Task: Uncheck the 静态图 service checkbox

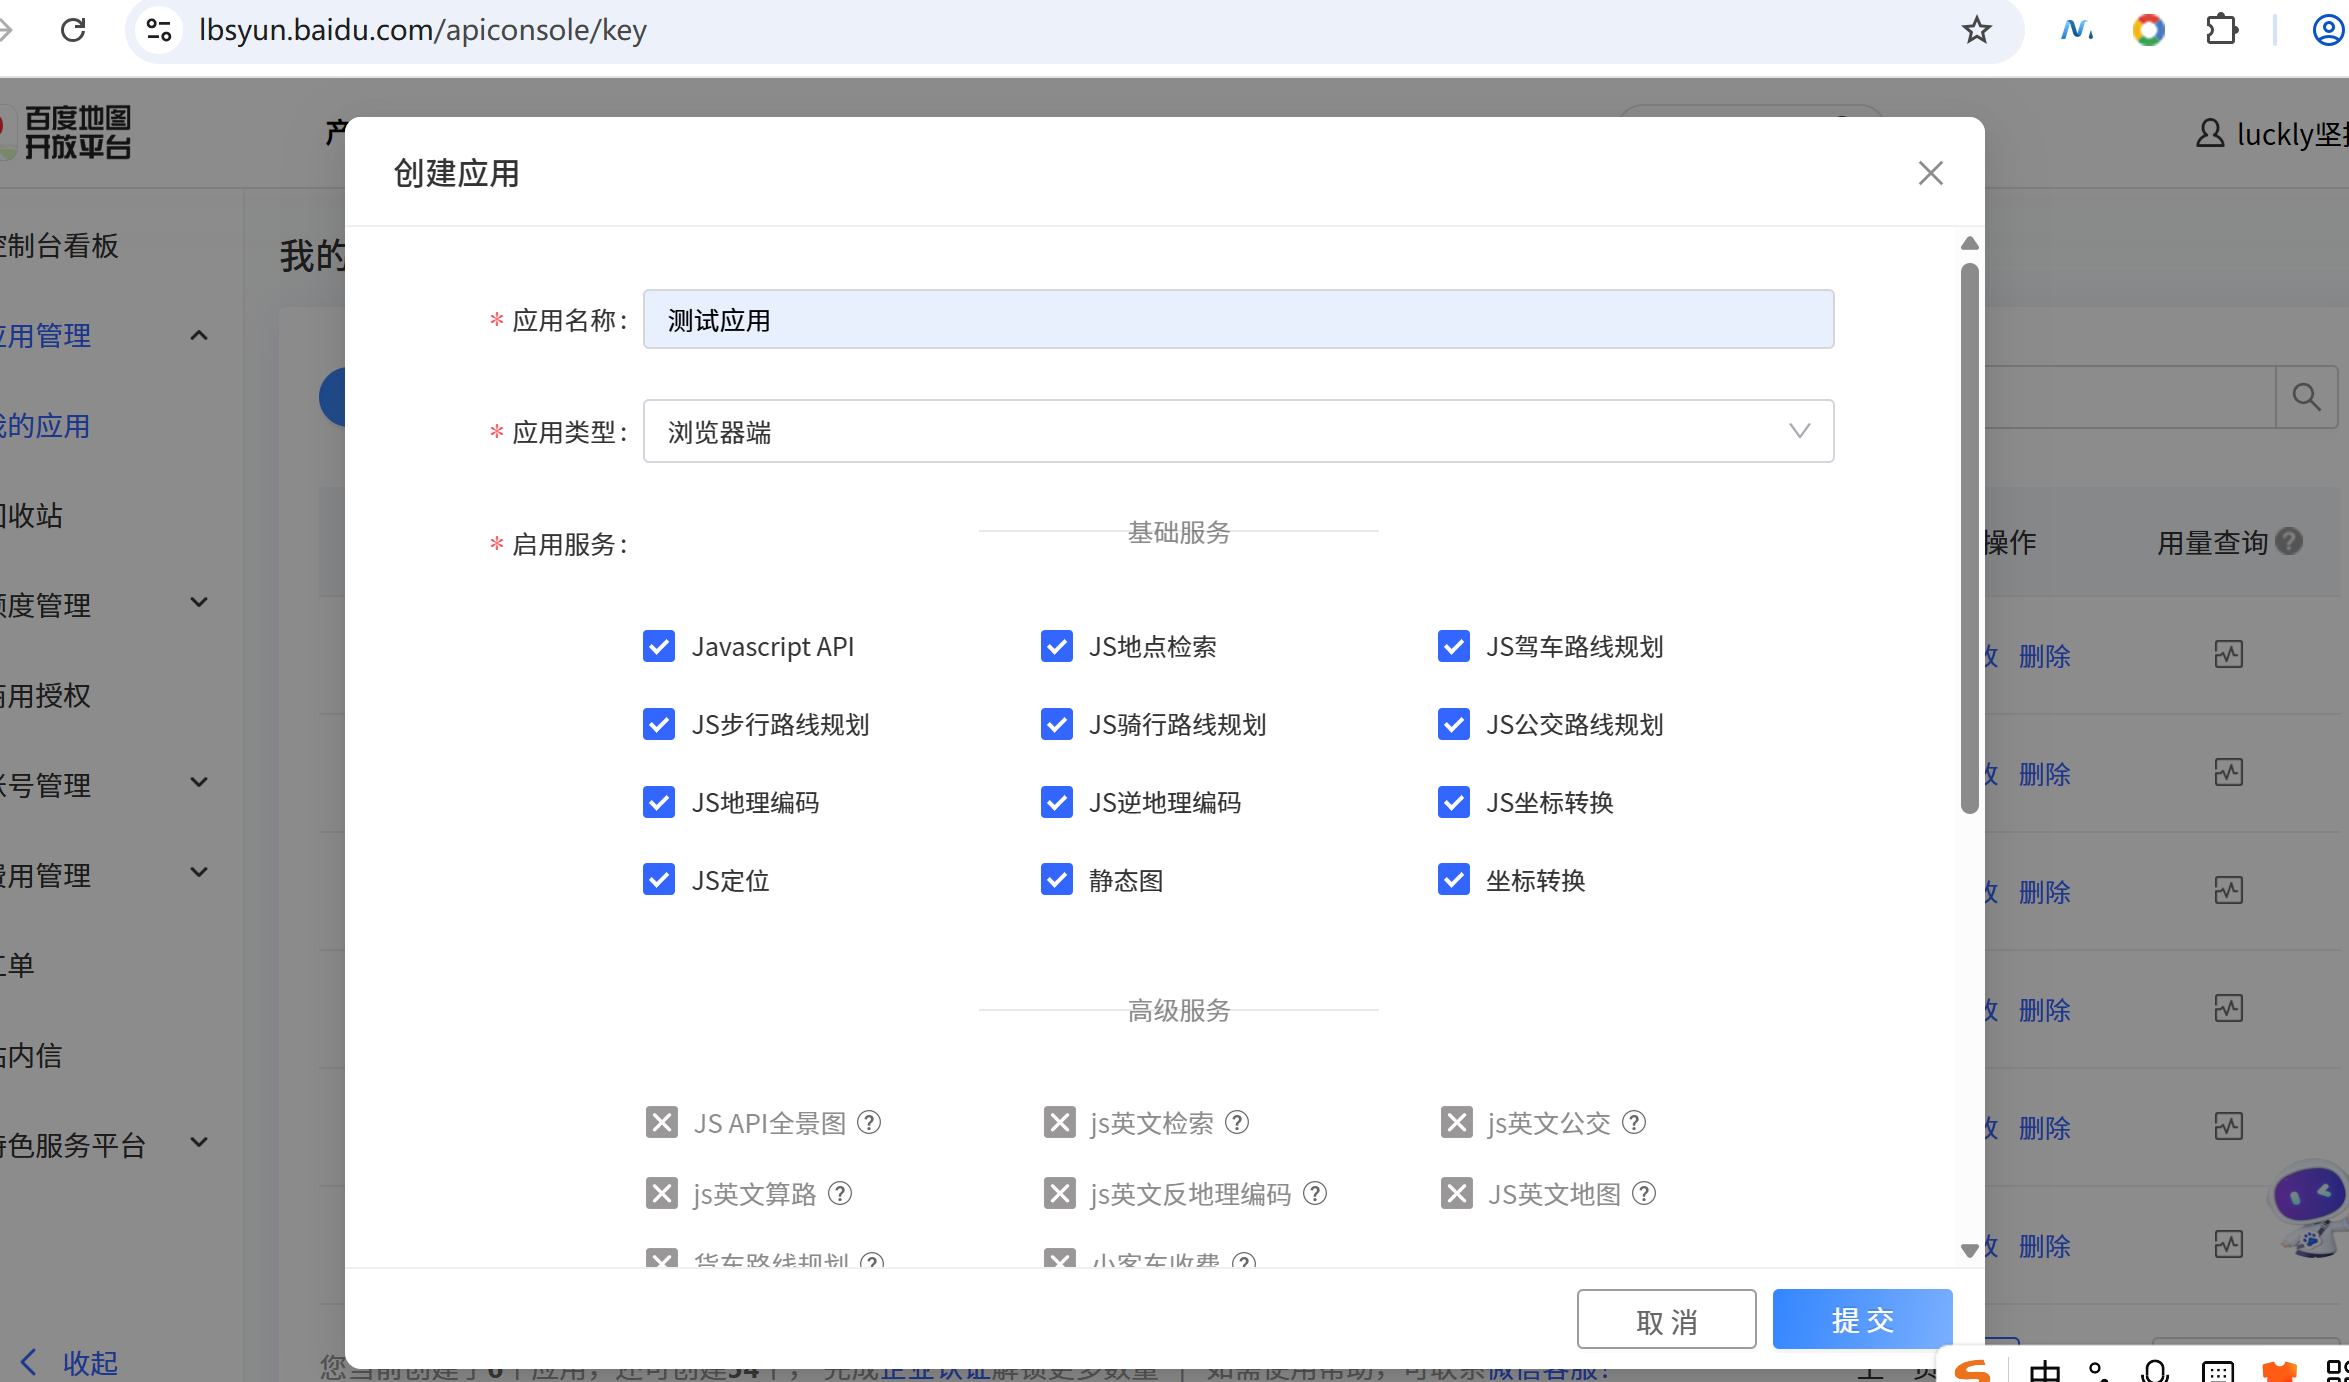Action: [x=1057, y=880]
